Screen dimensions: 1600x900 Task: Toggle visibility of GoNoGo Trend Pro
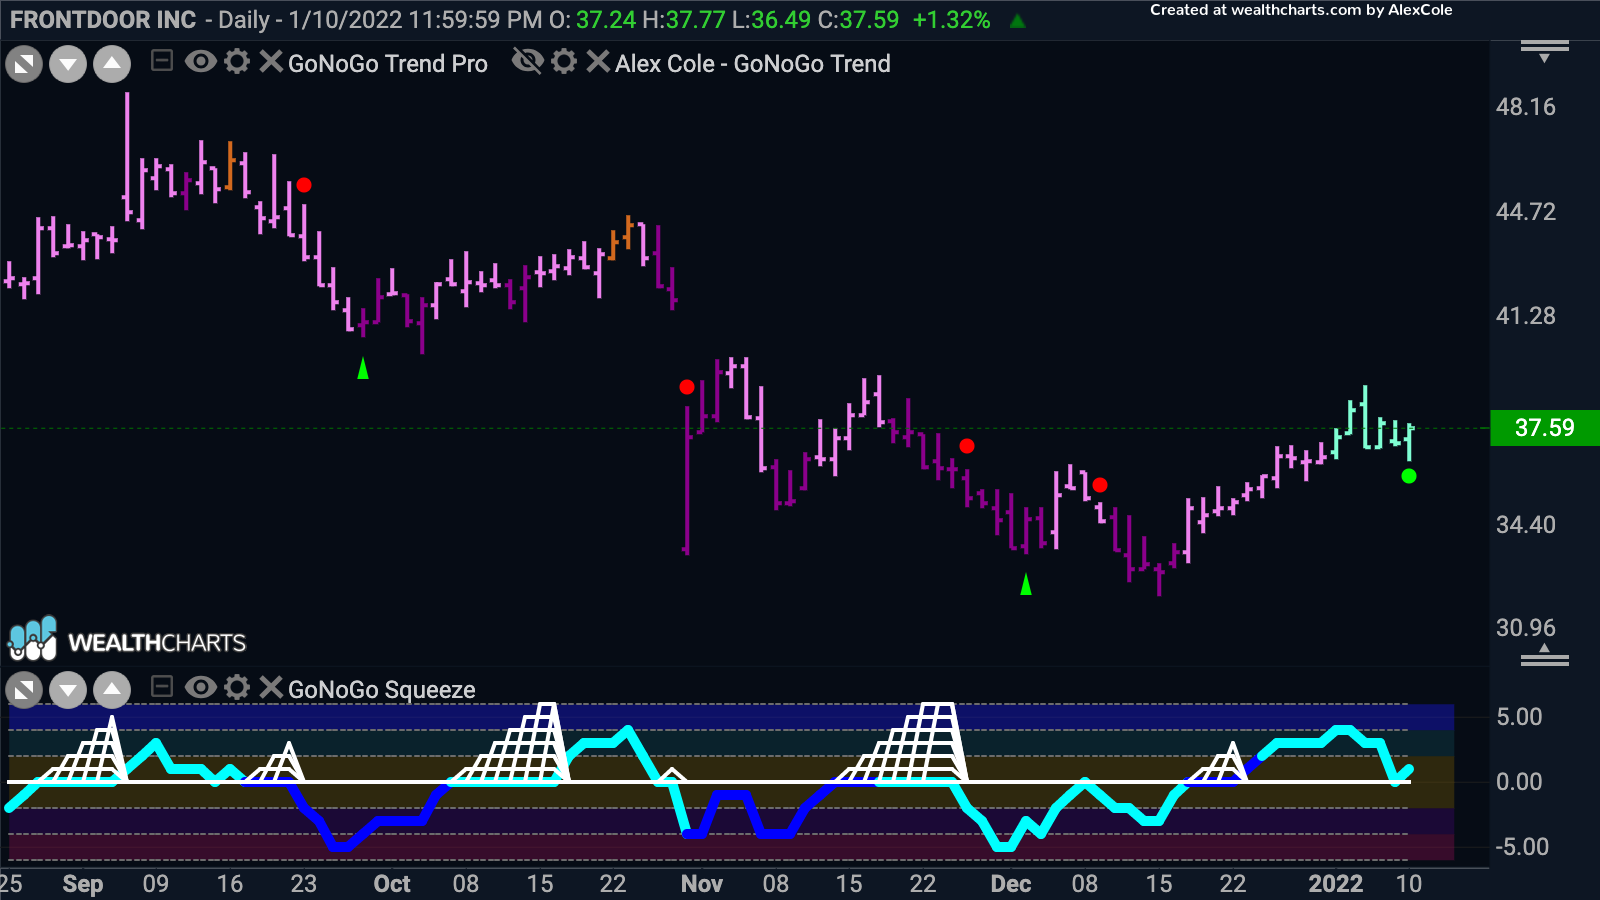tap(201, 62)
